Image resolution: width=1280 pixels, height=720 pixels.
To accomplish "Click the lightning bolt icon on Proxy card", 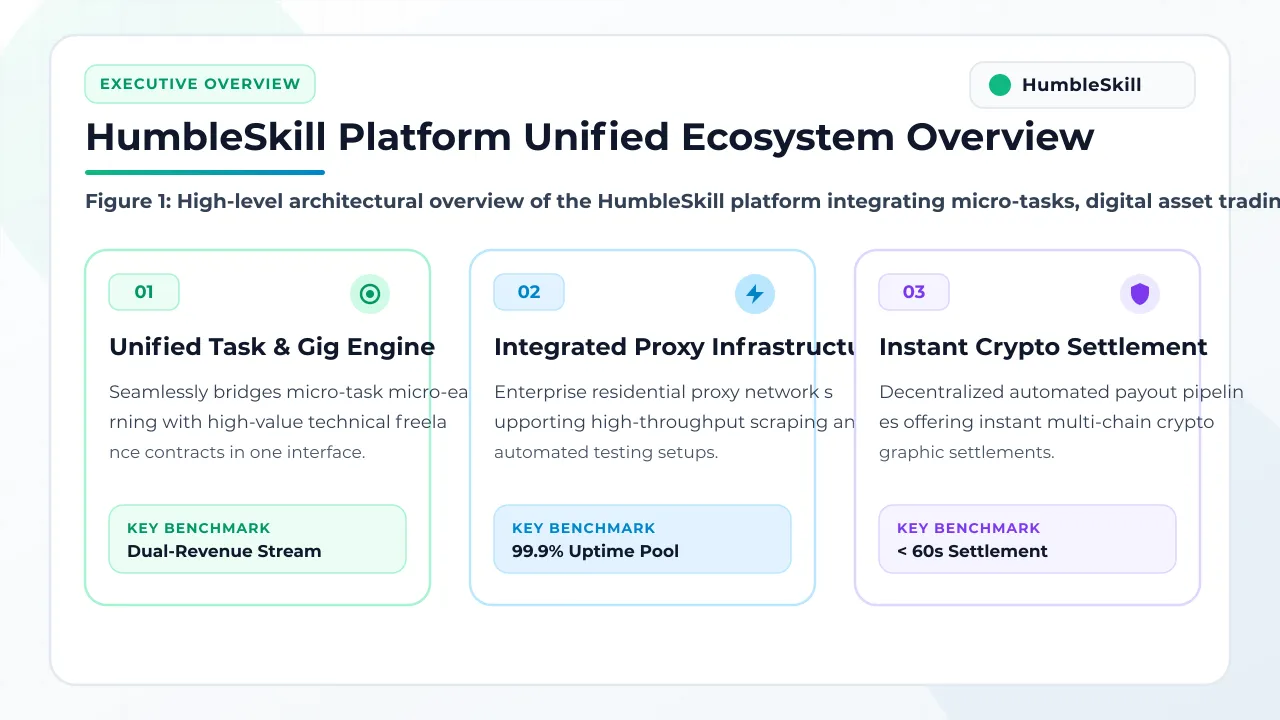I will (755, 294).
